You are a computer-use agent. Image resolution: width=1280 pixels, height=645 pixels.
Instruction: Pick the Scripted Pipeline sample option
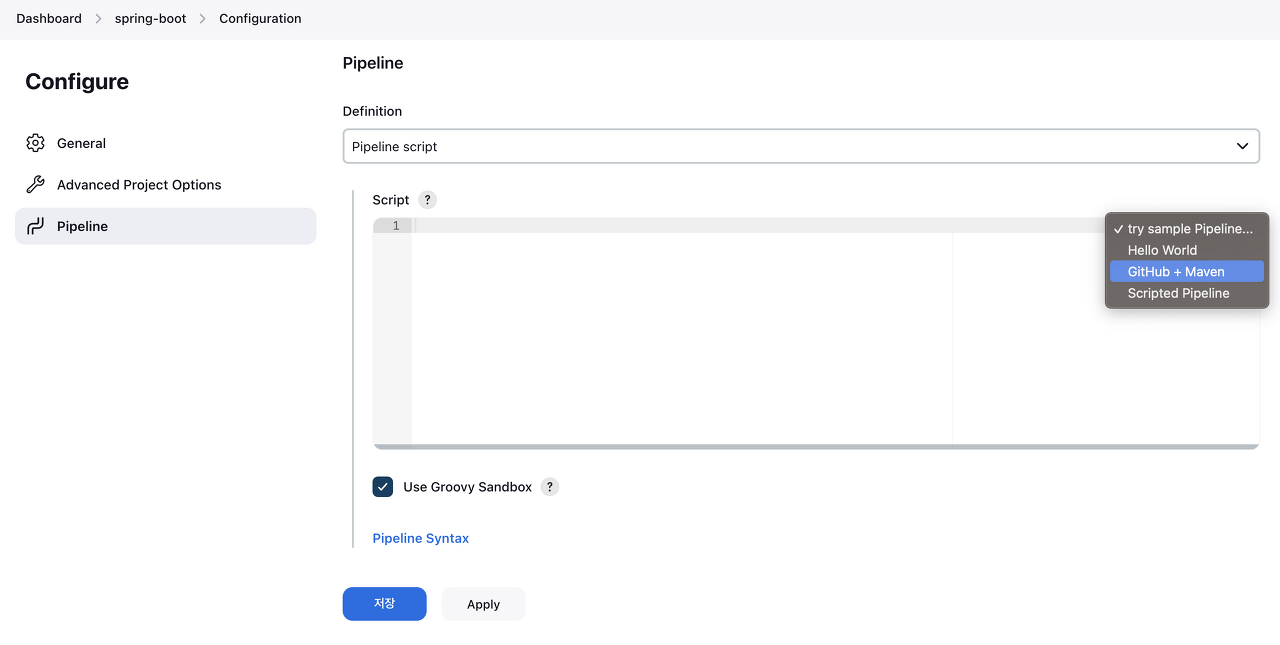coord(1186,293)
